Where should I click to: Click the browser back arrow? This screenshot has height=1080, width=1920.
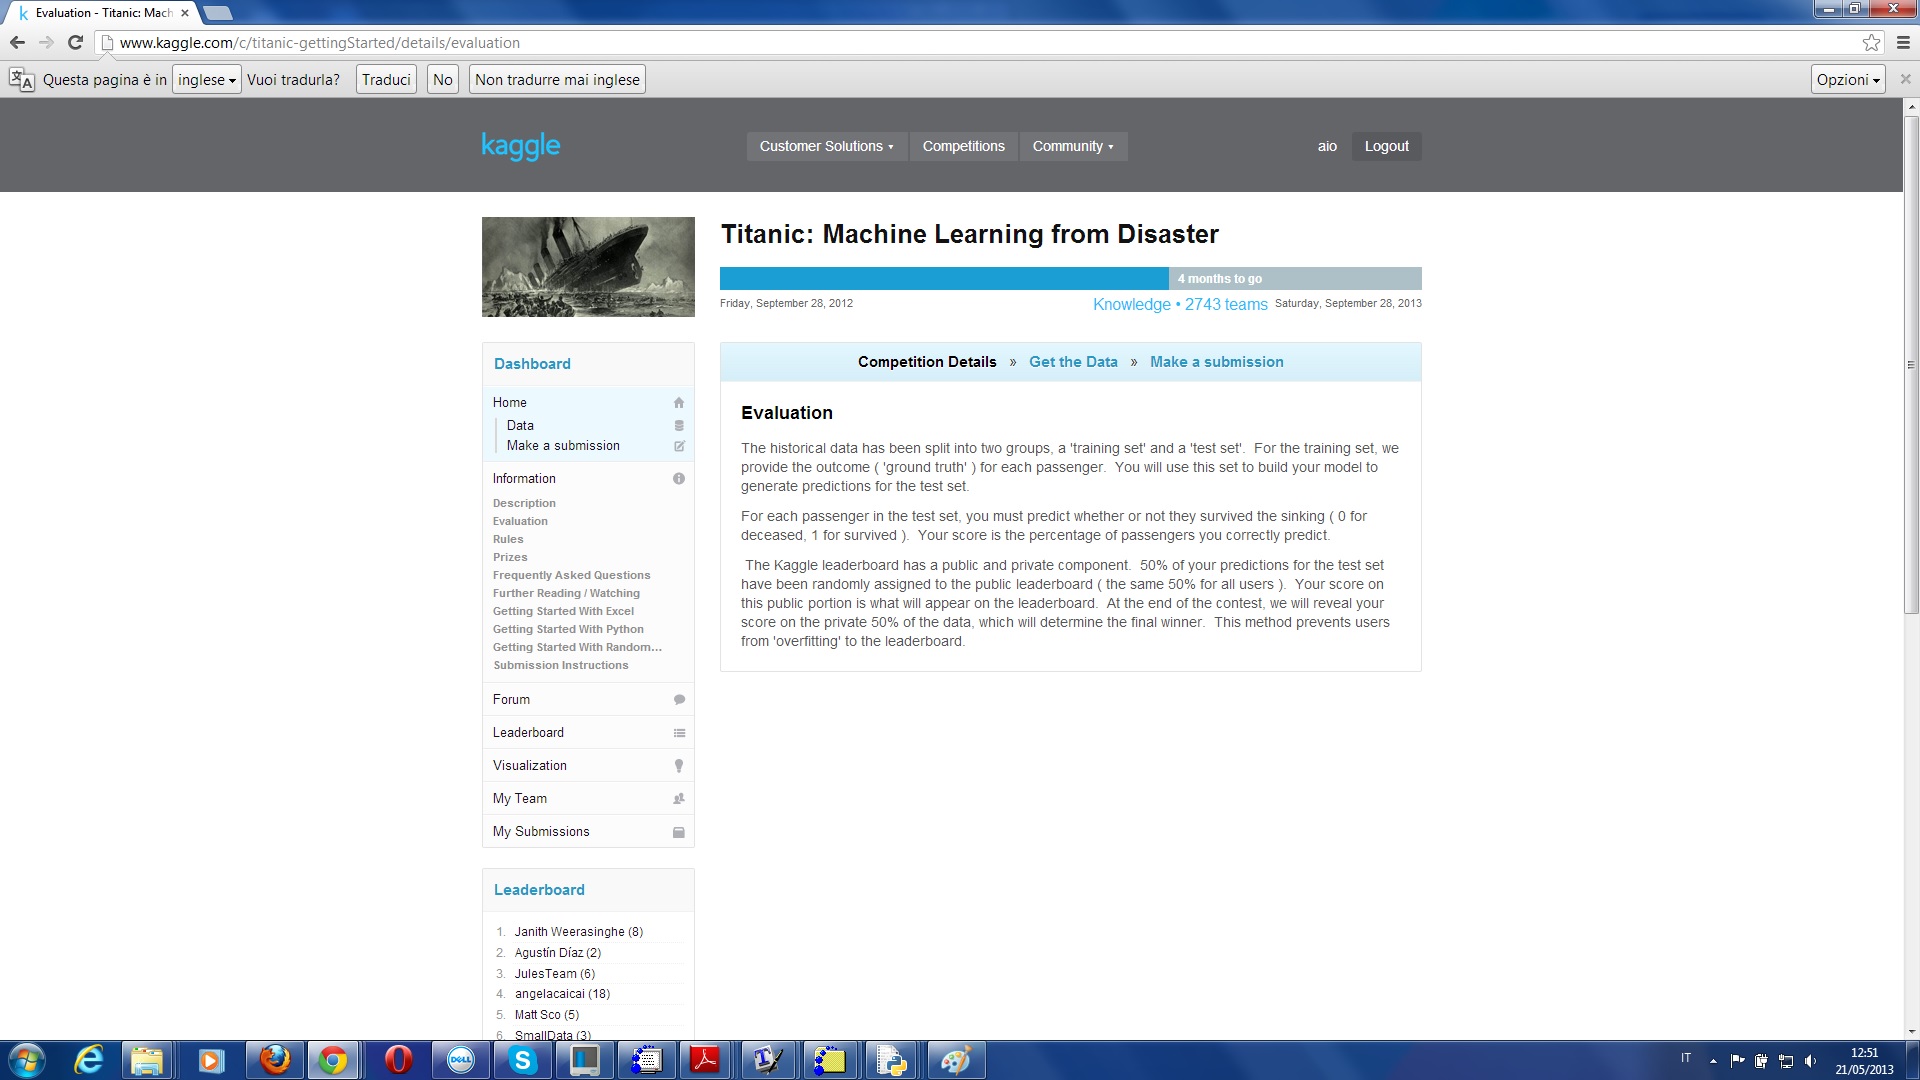(17, 42)
